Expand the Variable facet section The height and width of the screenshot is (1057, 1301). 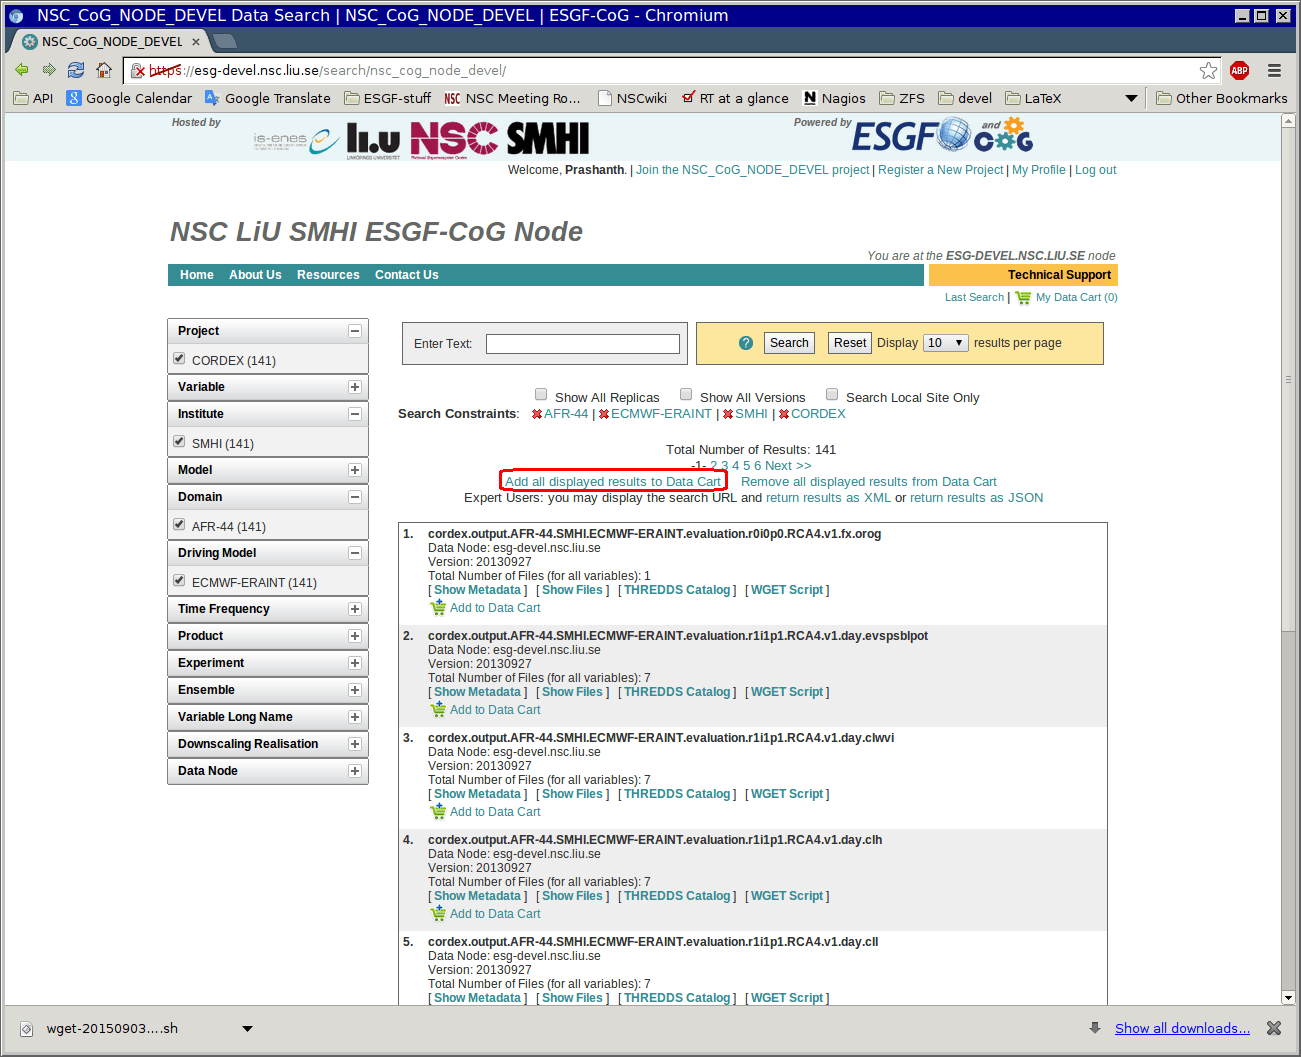tap(354, 387)
